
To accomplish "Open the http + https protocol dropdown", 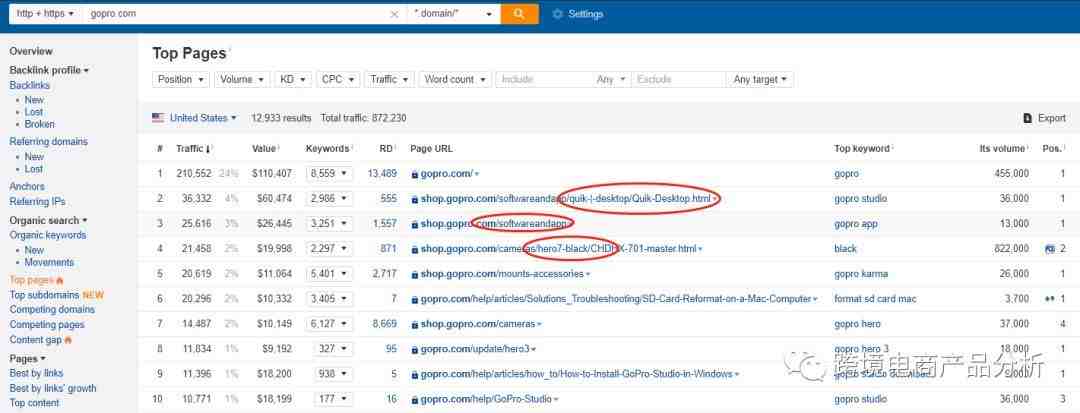I will (x=45, y=14).
